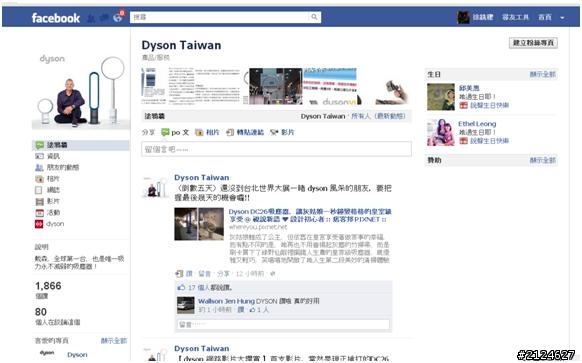Click the thumbs-up icon beside 17 likes
Viewport: 582px width, 363px height.
click(x=181, y=288)
